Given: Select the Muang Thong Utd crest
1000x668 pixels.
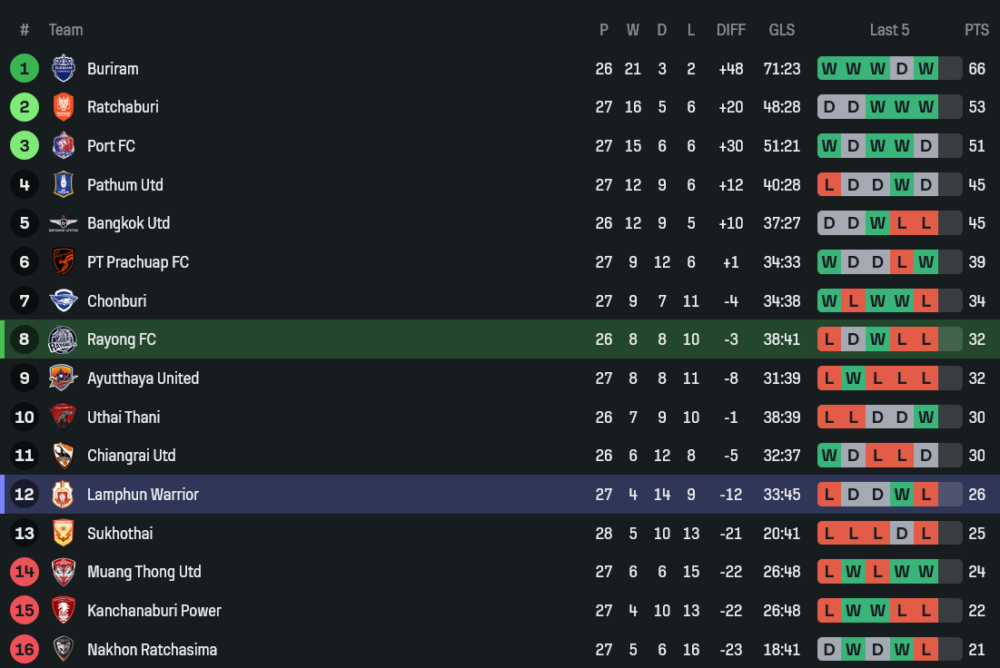Looking at the screenshot, I should tap(63, 572).
